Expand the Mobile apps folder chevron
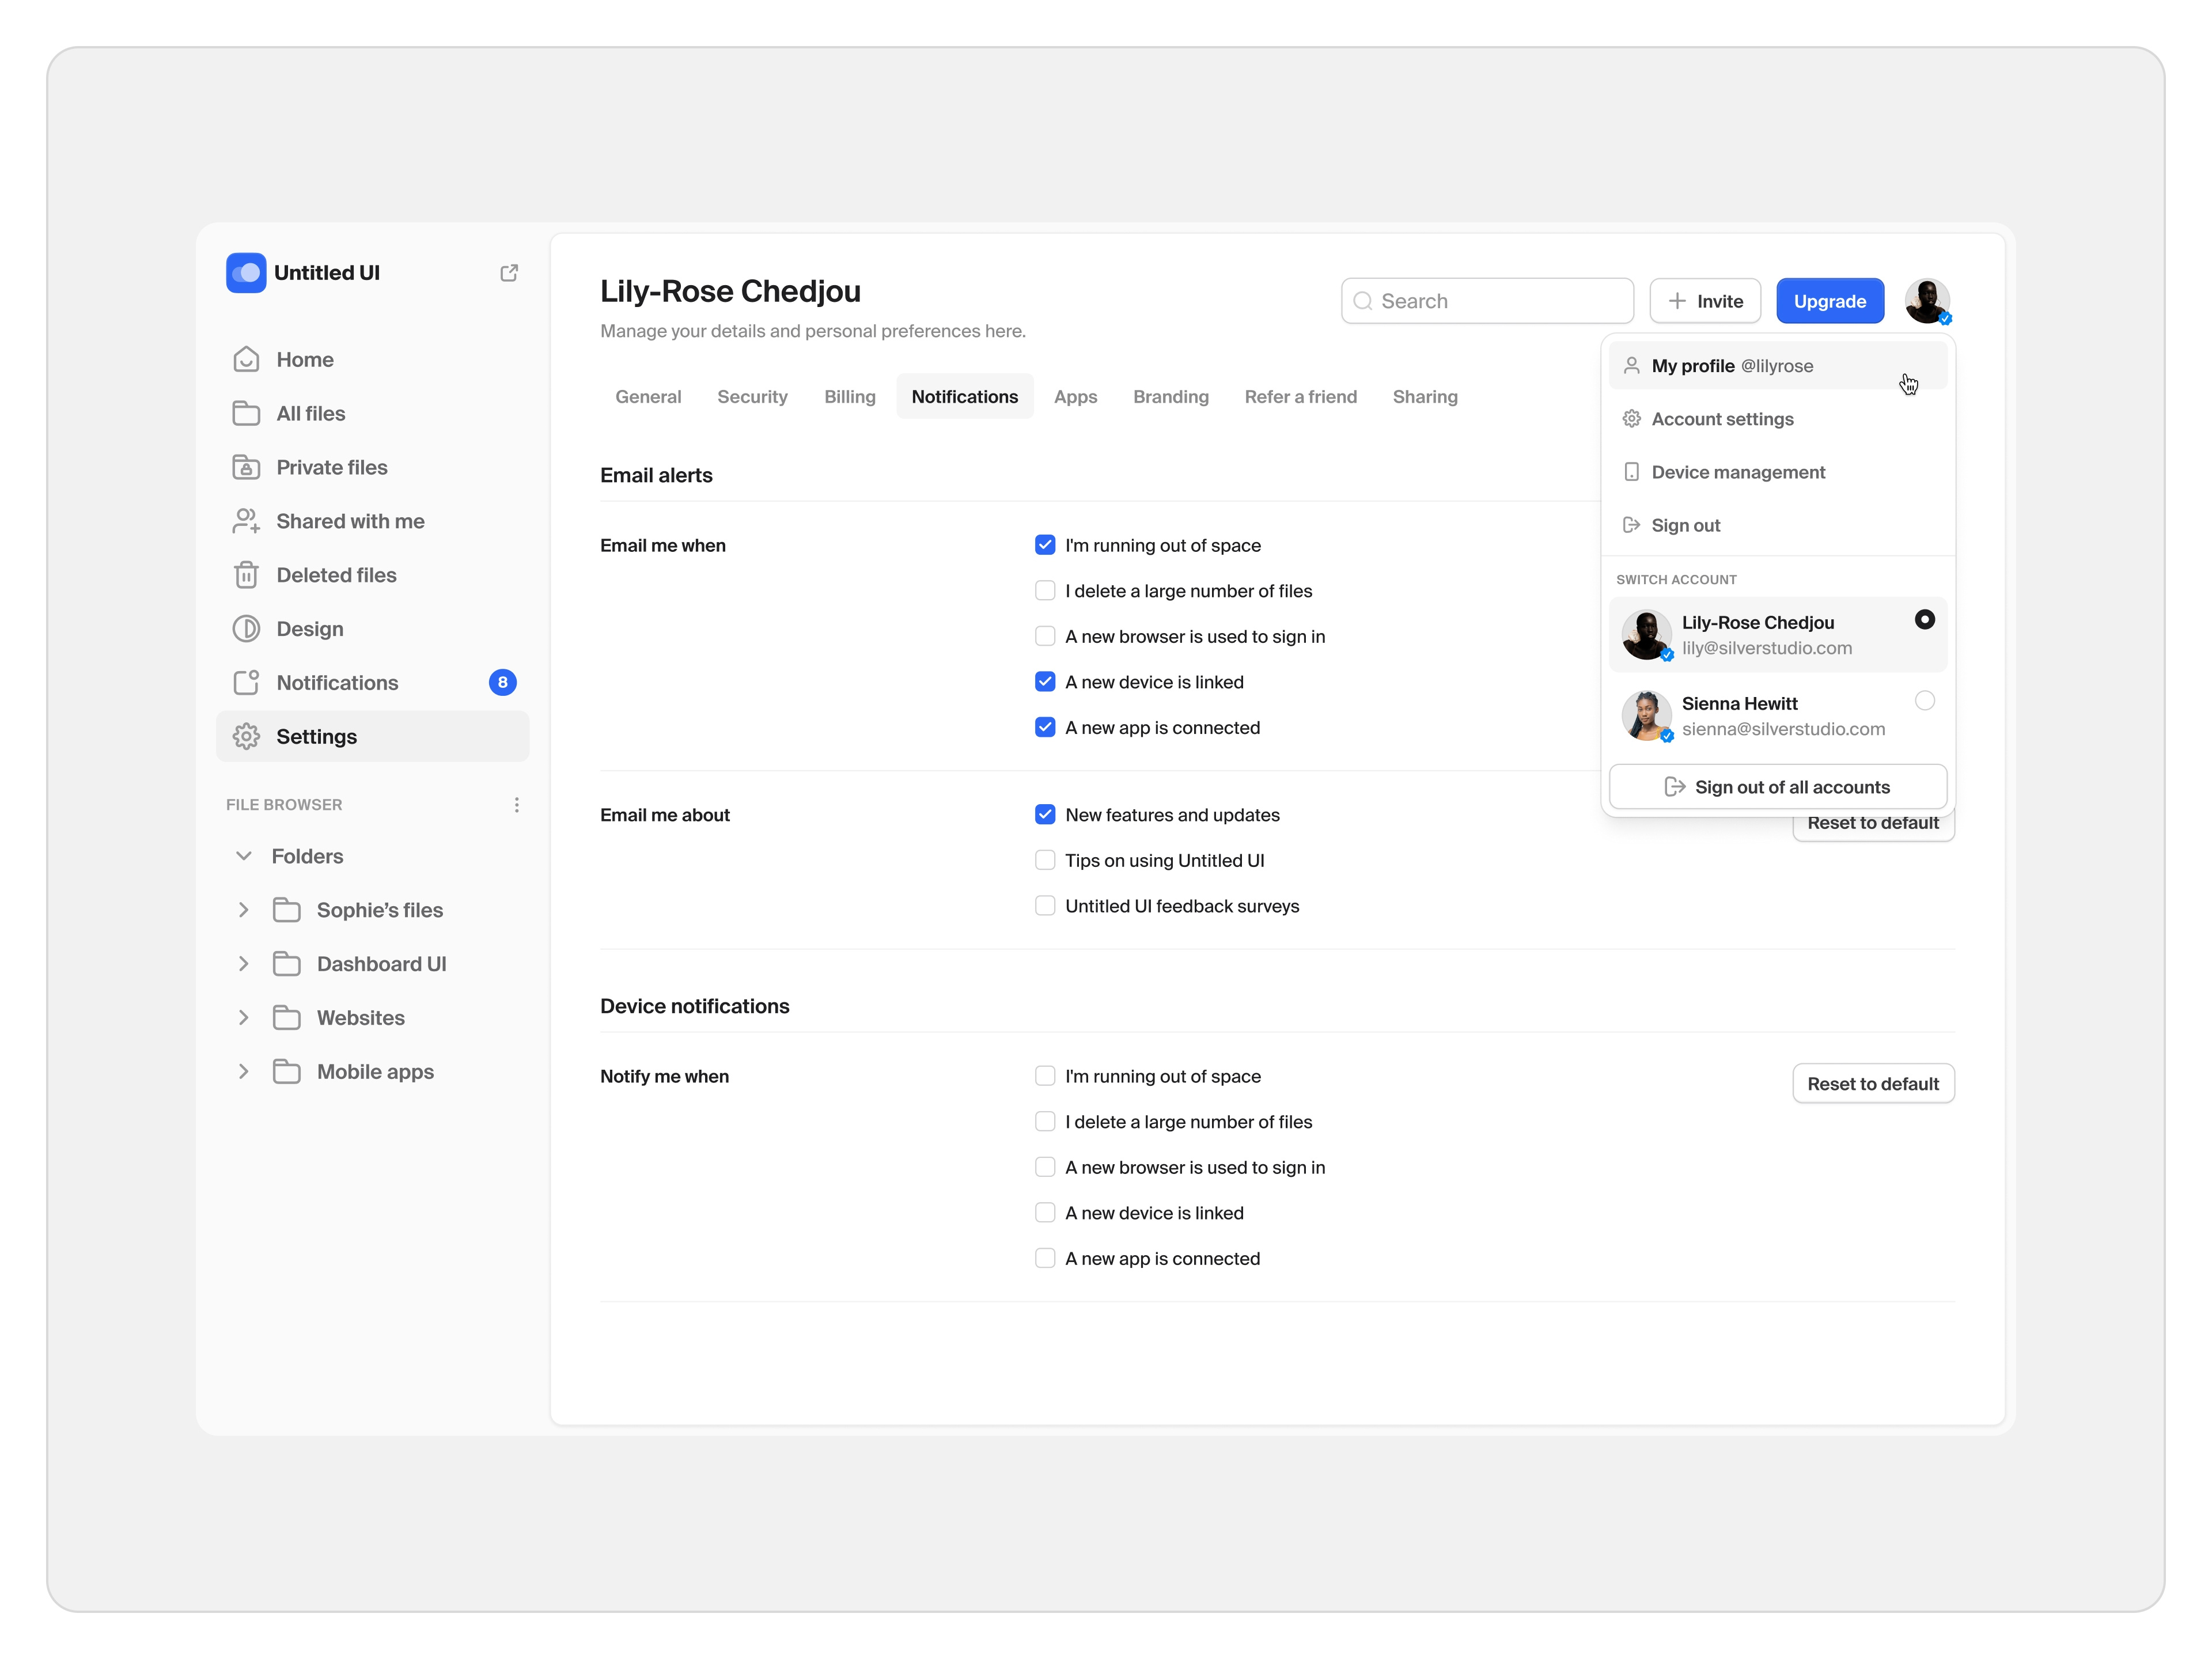 (x=243, y=1072)
